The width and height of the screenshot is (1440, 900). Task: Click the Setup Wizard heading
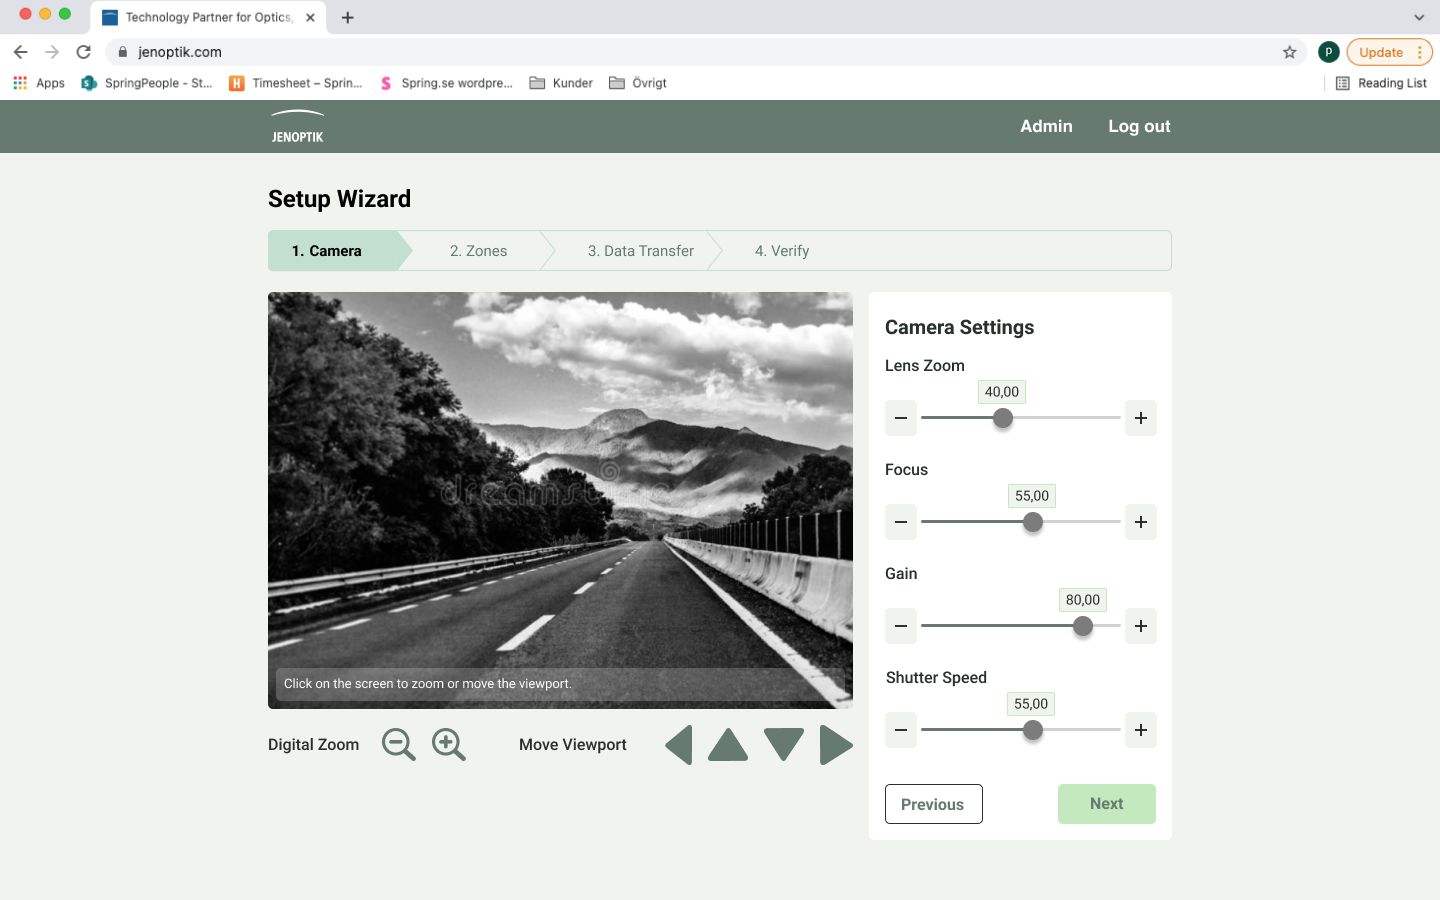click(x=339, y=199)
